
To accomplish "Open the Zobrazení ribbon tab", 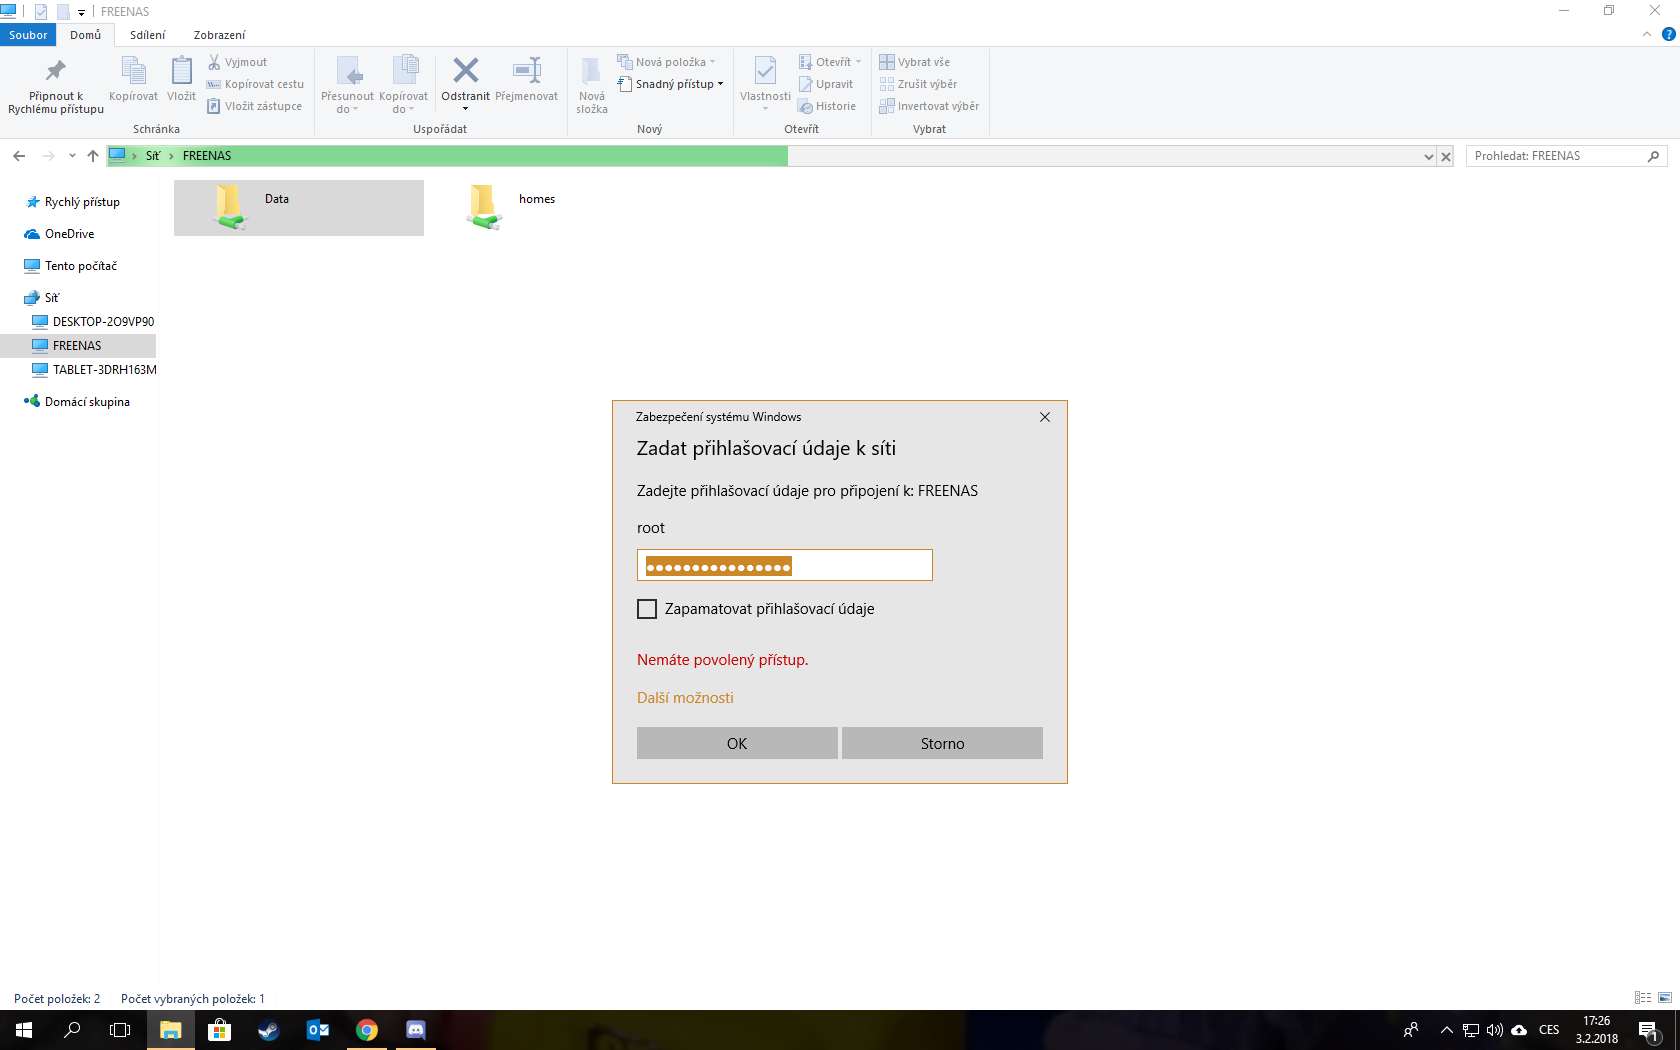I will click(219, 35).
